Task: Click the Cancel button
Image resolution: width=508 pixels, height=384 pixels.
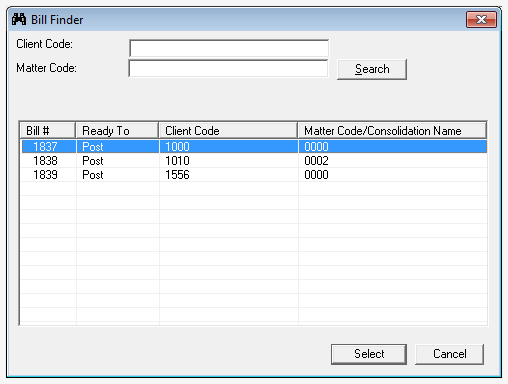Action: click(449, 354)
